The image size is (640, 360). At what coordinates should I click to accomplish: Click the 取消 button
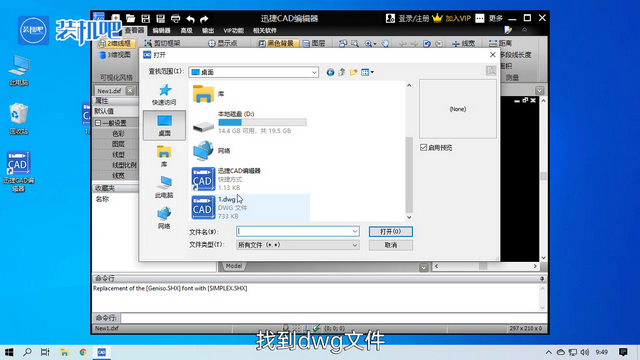(x=391, y=245)
